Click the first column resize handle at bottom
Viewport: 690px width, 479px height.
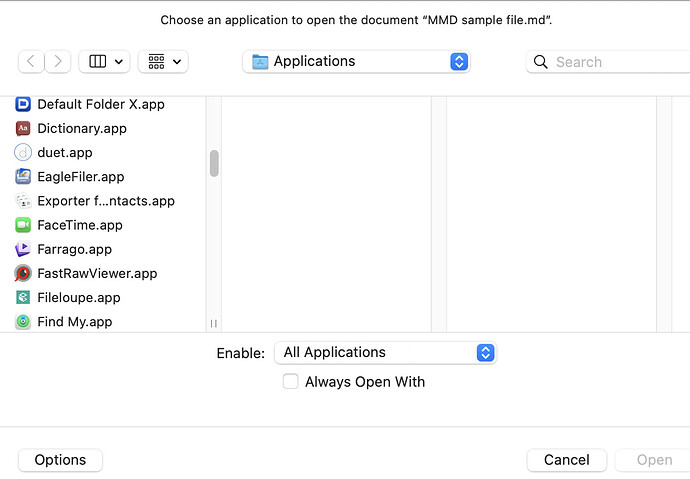pos(214,324)
